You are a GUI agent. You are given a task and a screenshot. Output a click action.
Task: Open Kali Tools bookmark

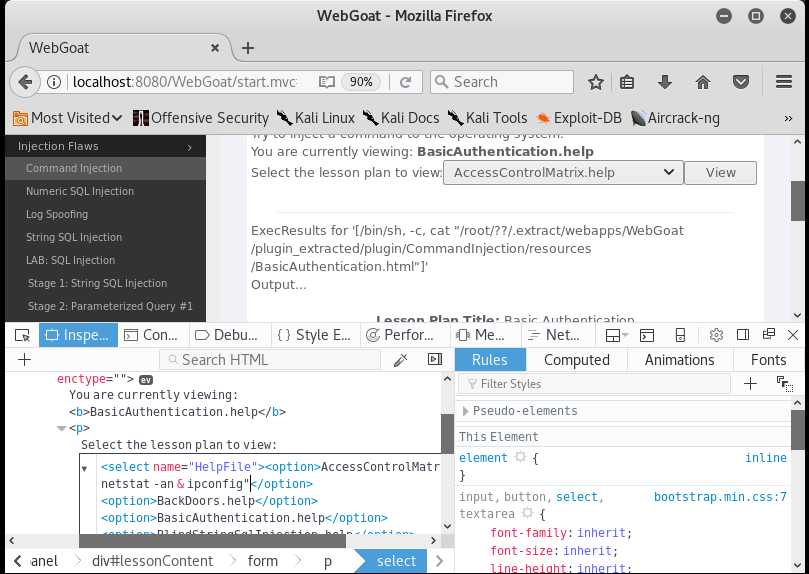(x=487, y=118)
